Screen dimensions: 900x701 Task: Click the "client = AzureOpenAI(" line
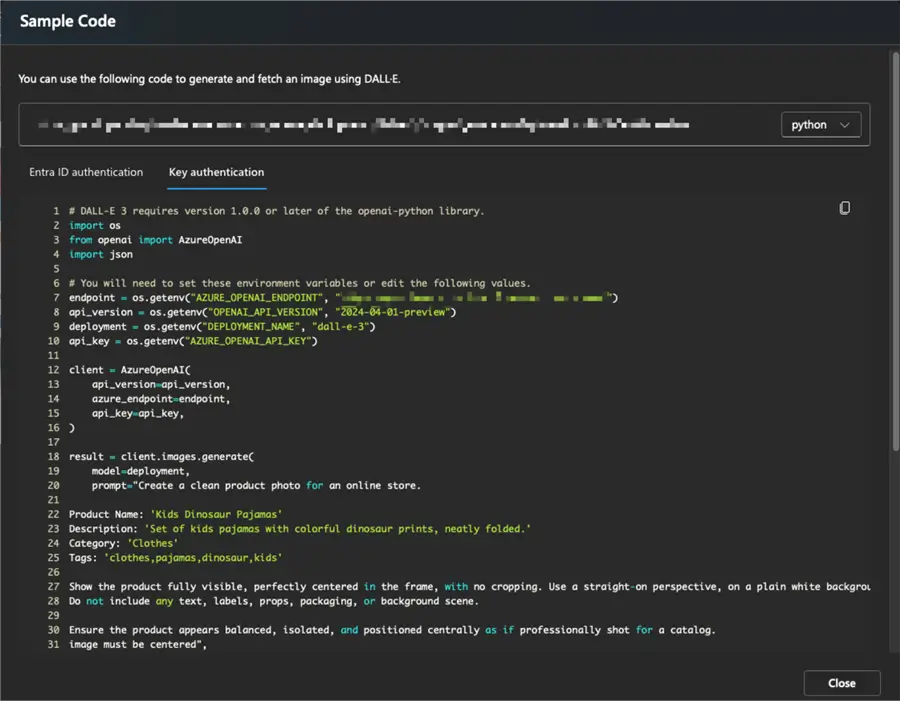pos(129,370)
